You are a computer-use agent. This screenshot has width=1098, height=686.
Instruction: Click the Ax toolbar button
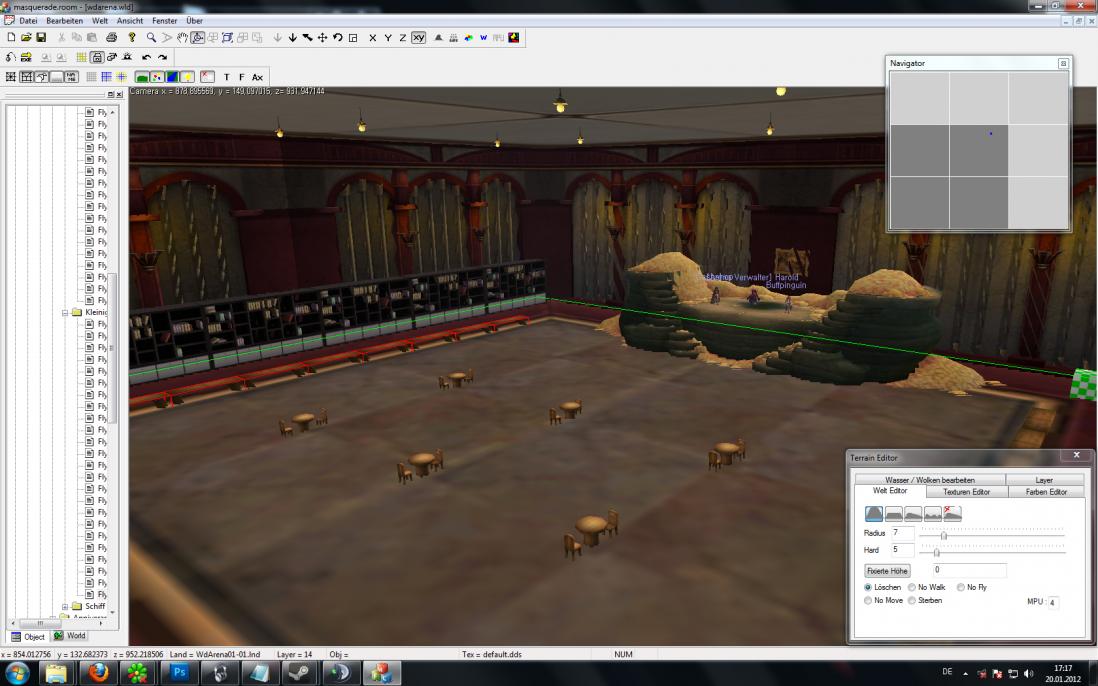tap(257, 77)
